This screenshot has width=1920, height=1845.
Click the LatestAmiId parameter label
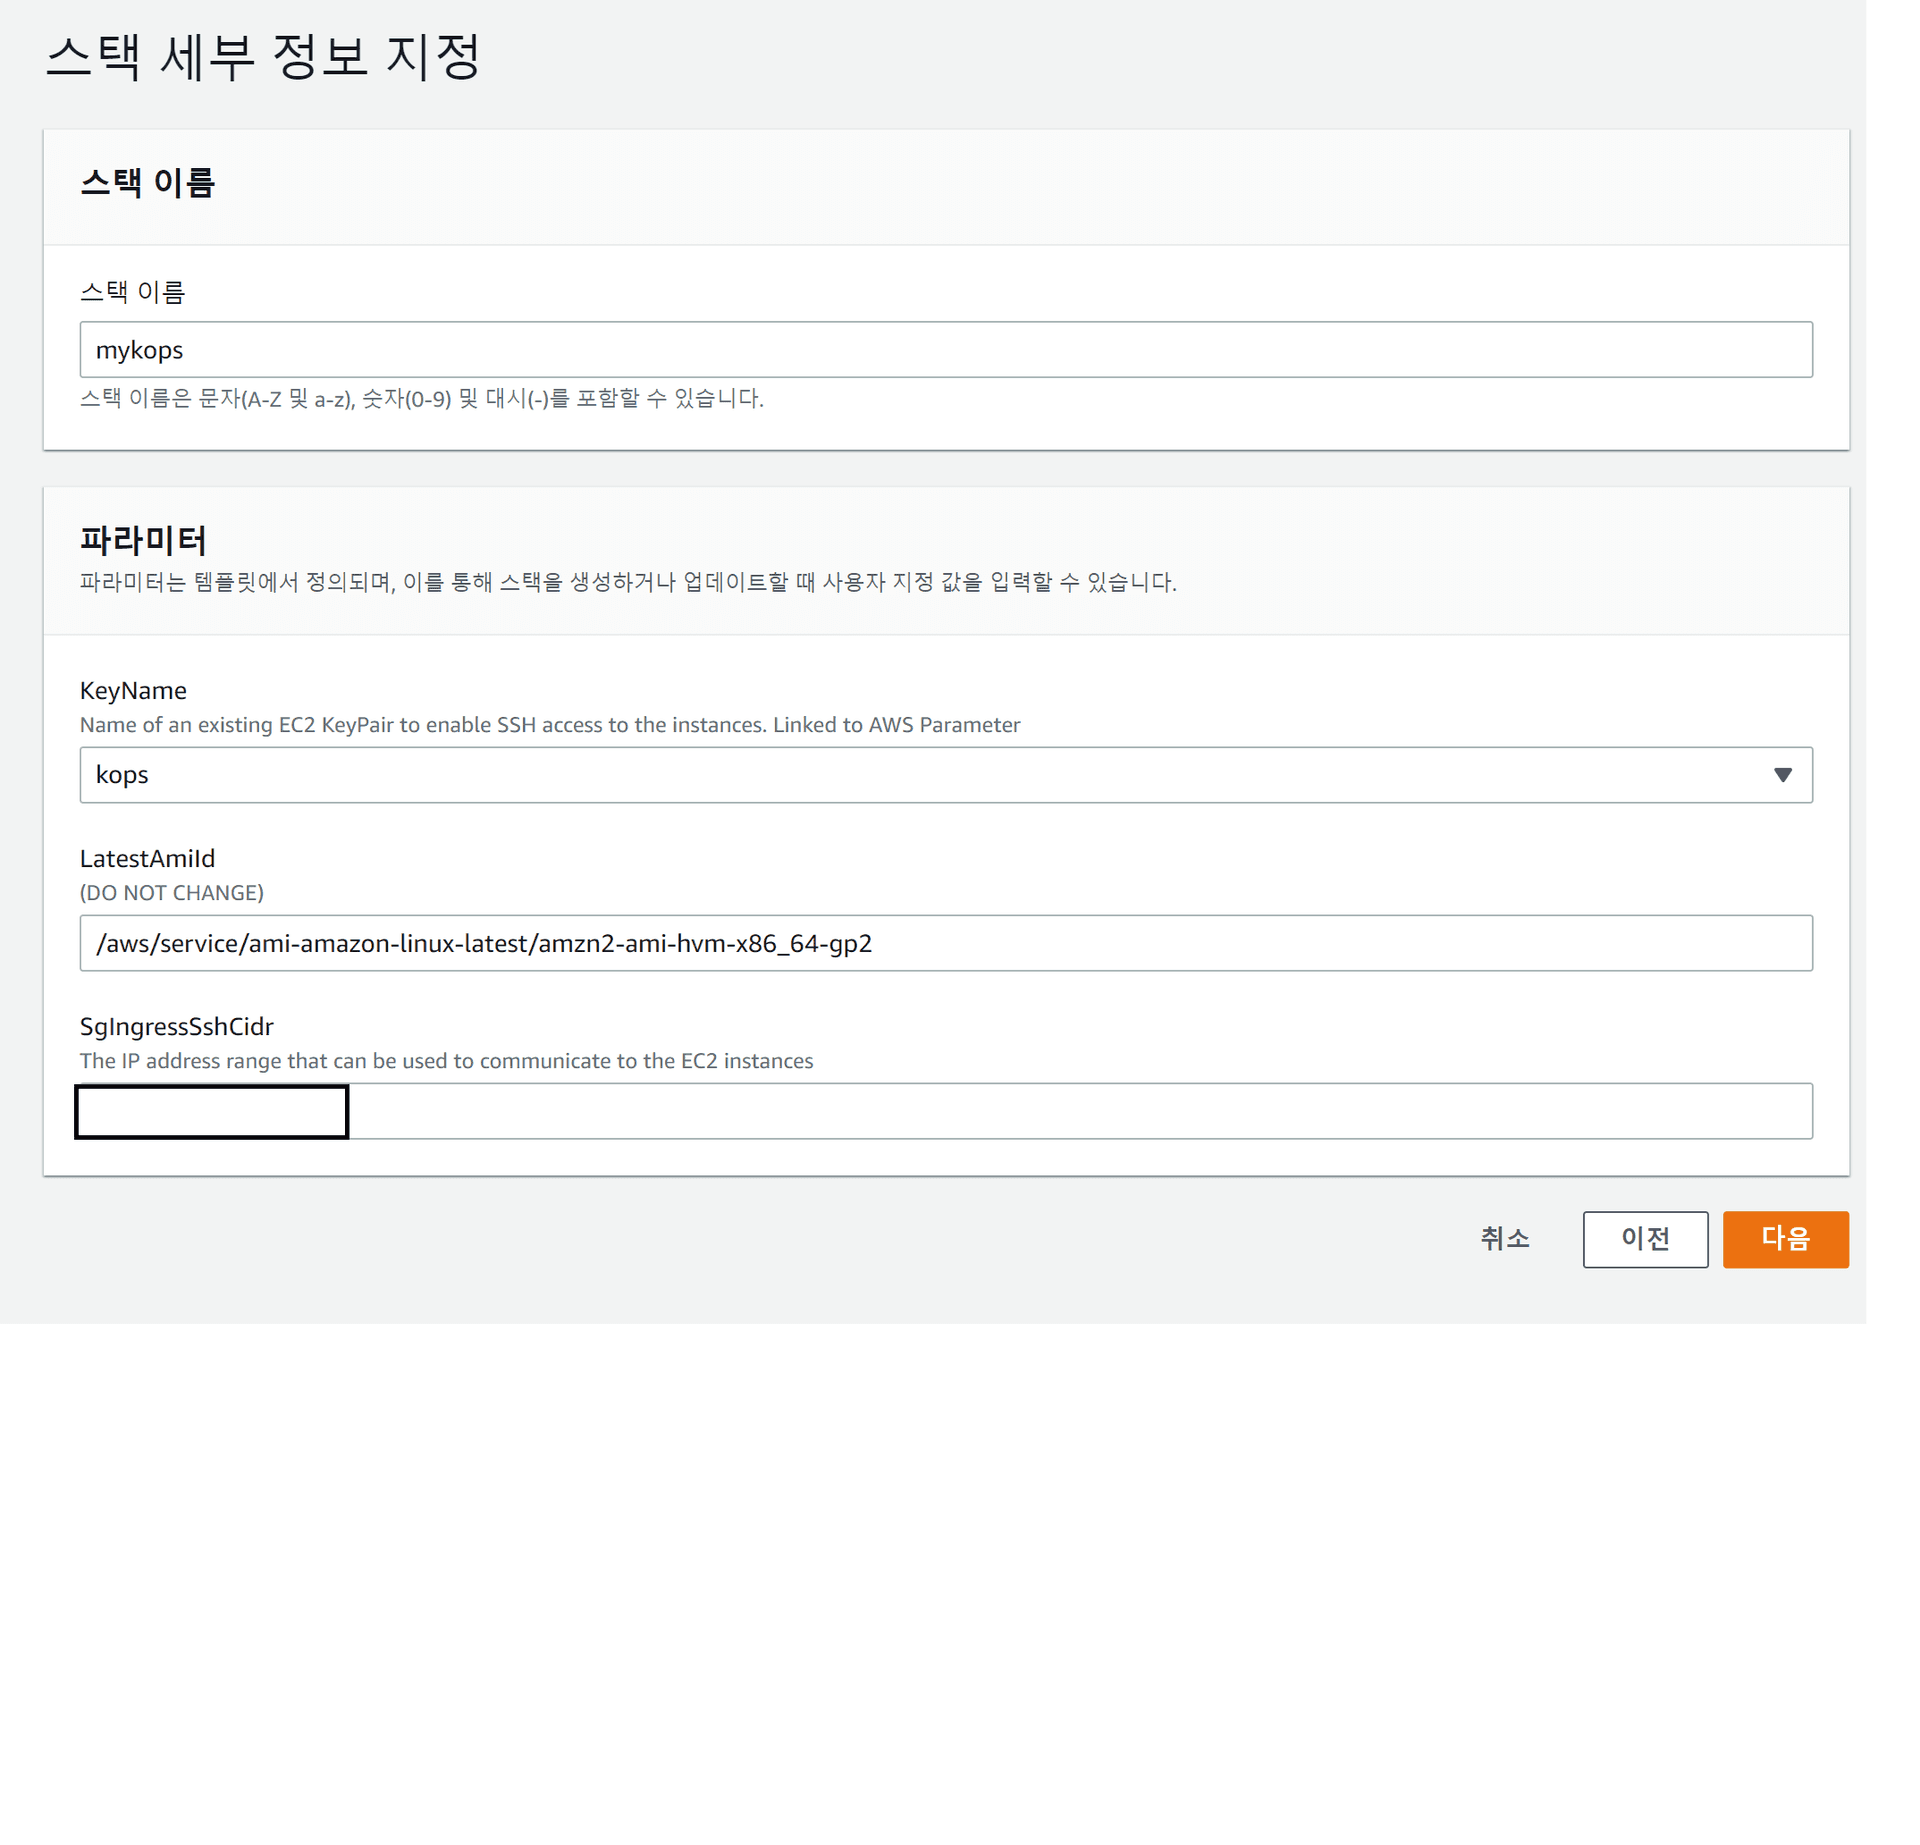[147, 858]
